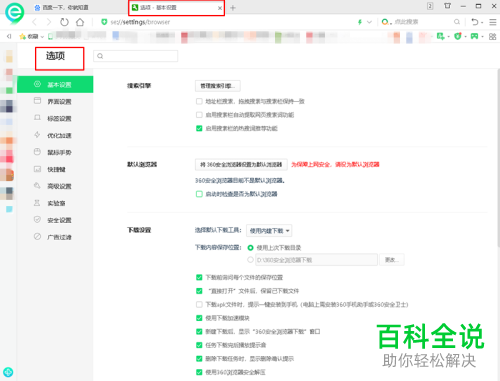Click the green extension add icon on toolbar
Viewport: 500px width, 381px height.
(441, 36)
